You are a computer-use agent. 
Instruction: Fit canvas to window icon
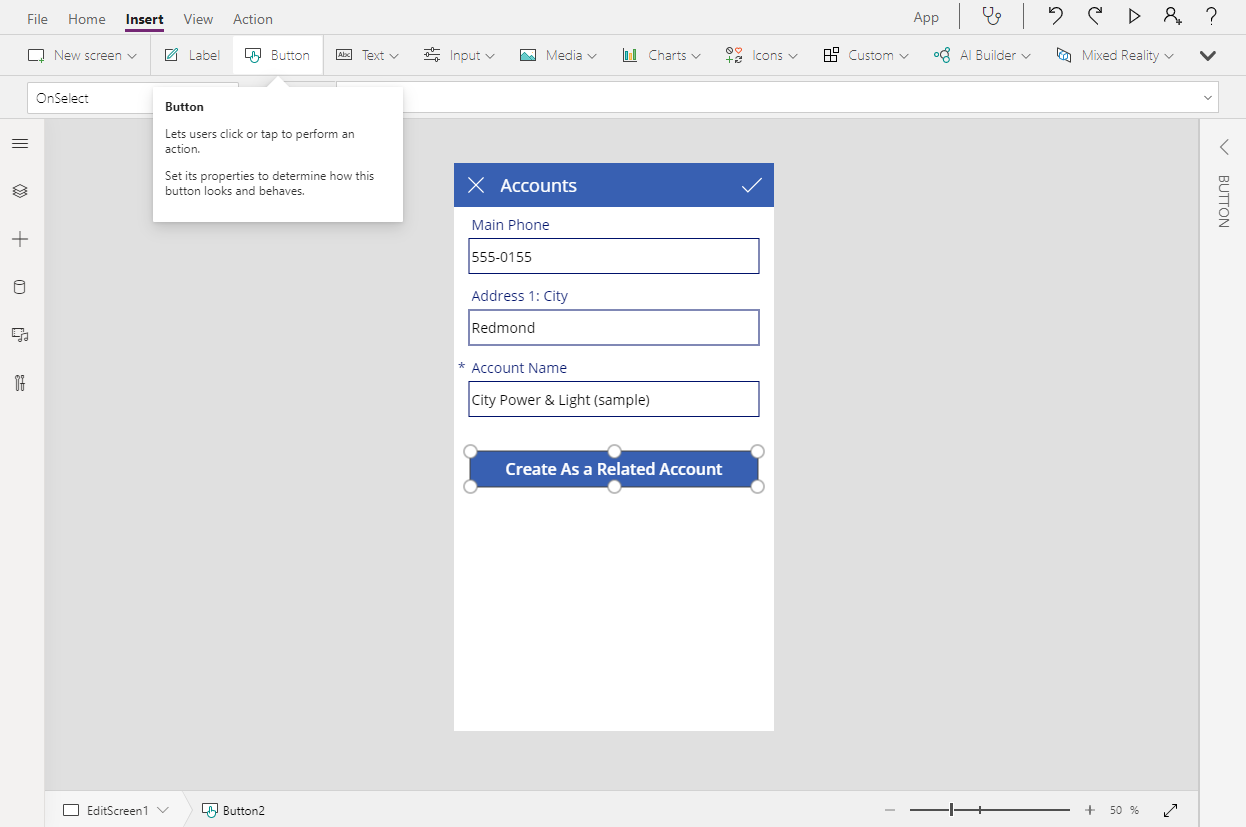[x=1171, y=810]
